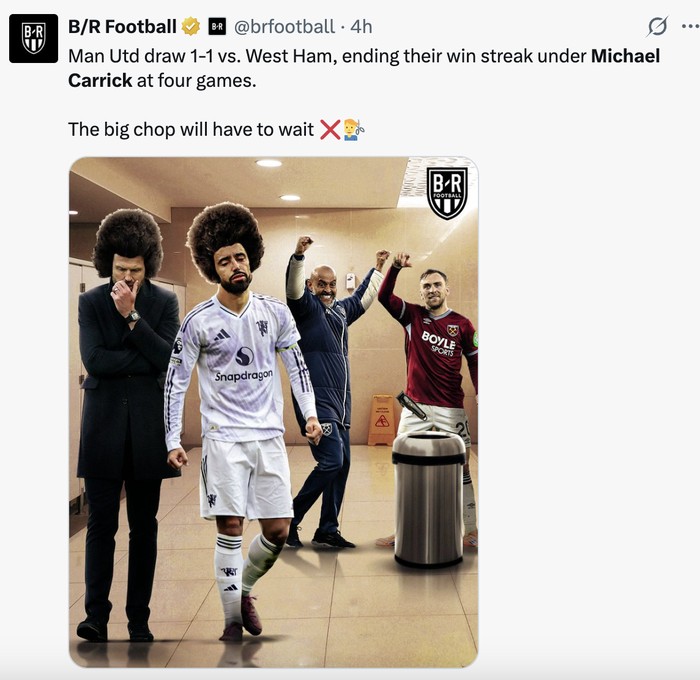
Task: Click the red cross emoji
Action: click(x=330, y=129)
